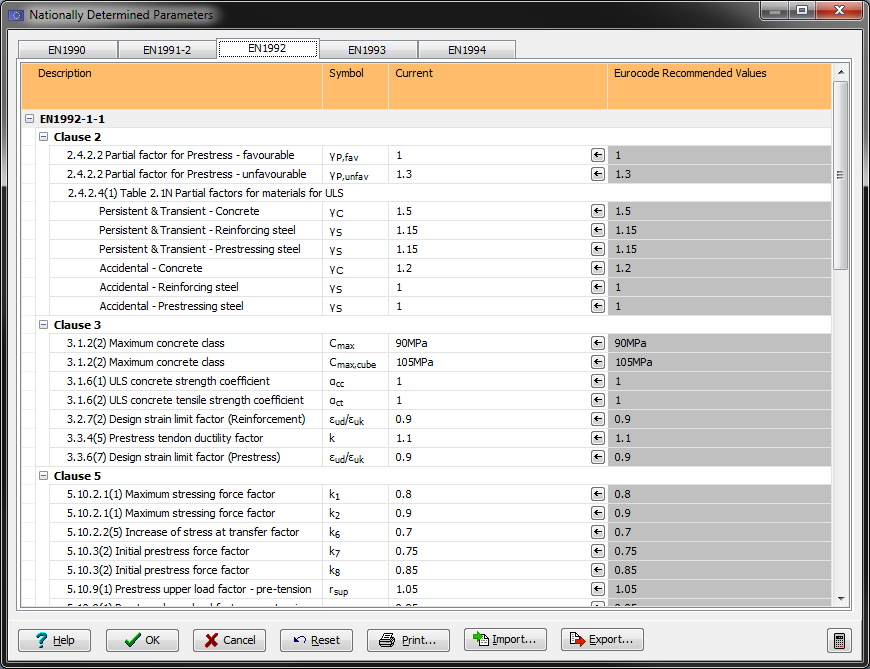Viewport: 870px width, 669px height.
Task: Confirm with the OK button
Action: (142, 640)
